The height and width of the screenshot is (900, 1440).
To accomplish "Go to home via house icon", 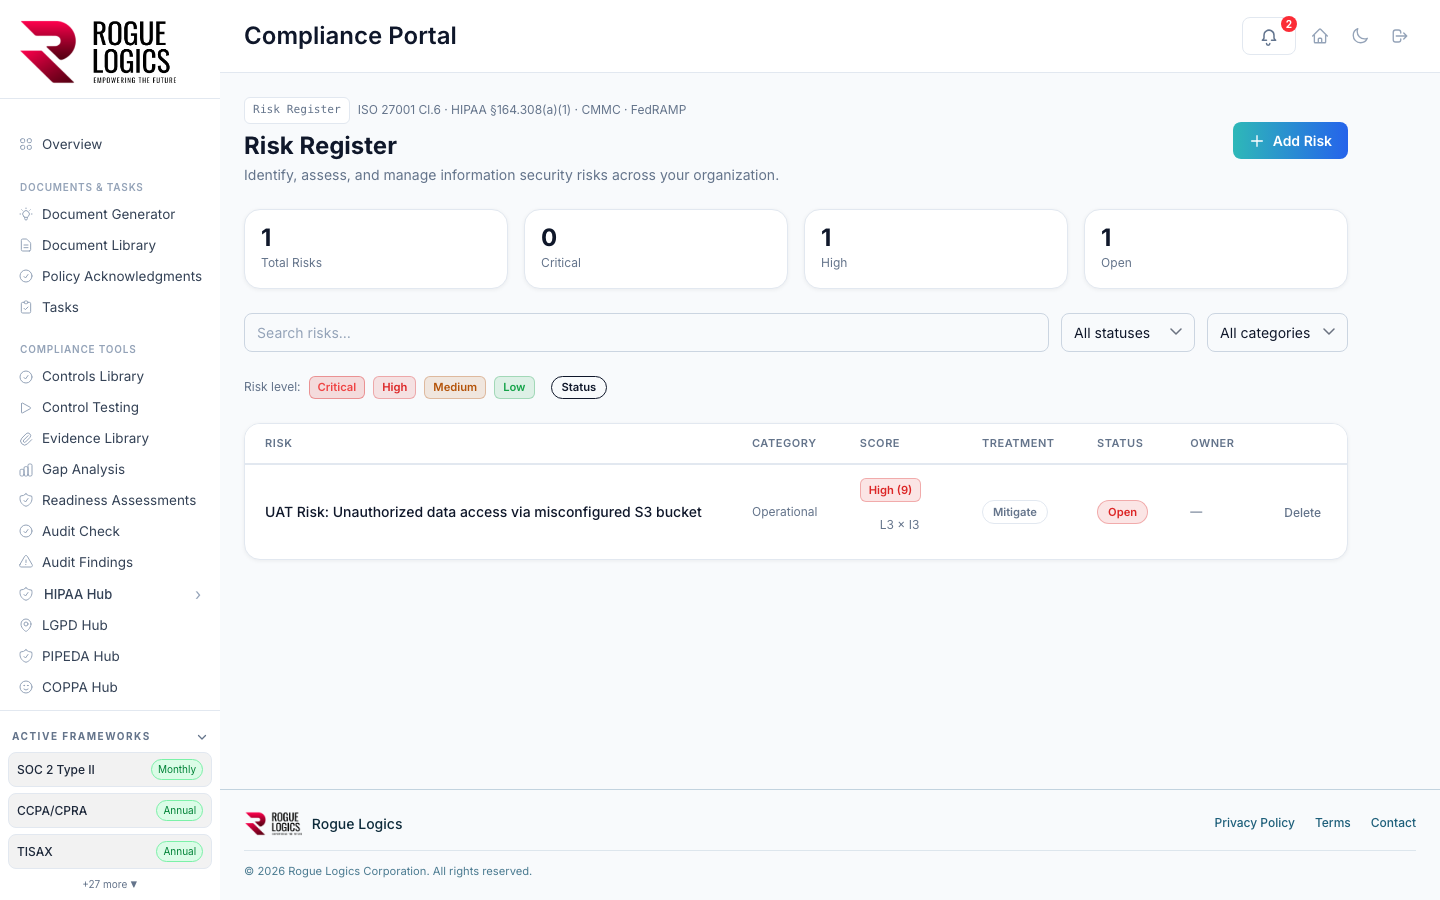I will click(1320, 36).
